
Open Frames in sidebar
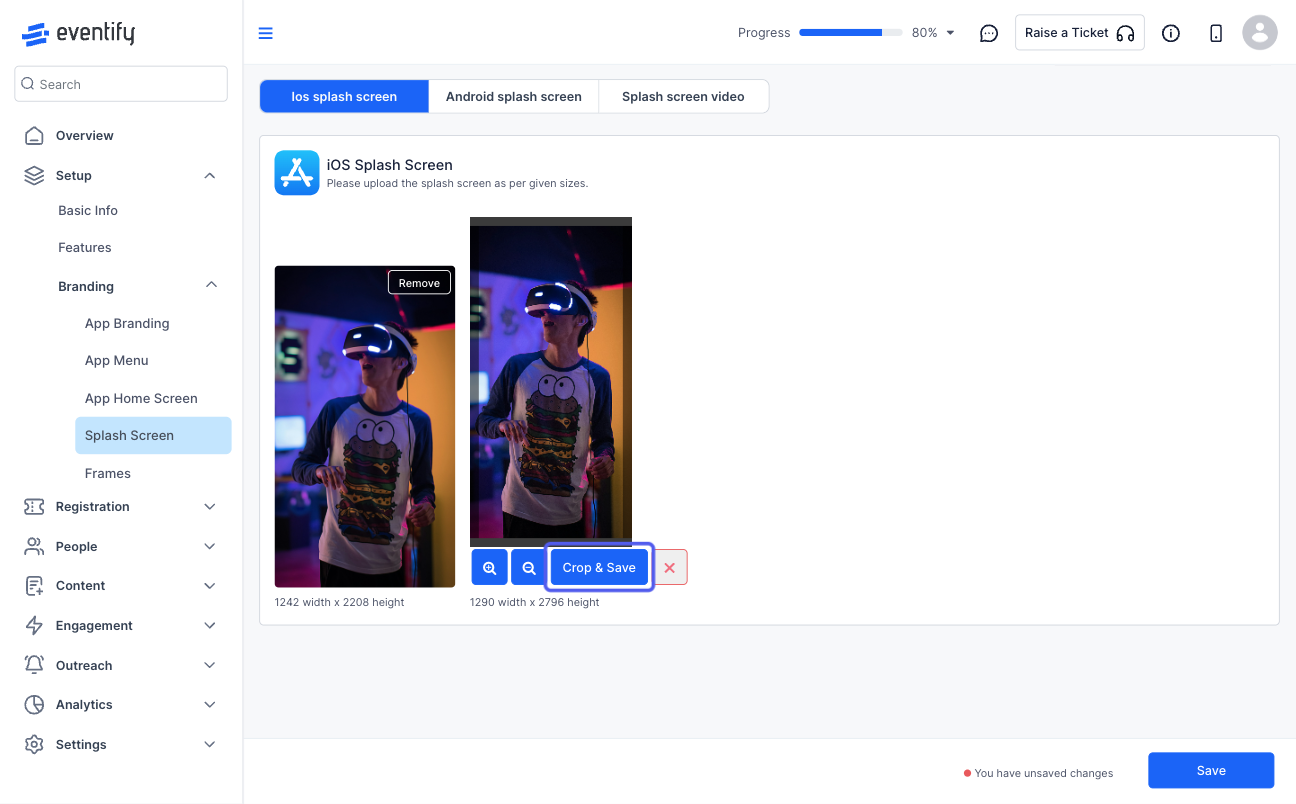click(x=108, y=474)
